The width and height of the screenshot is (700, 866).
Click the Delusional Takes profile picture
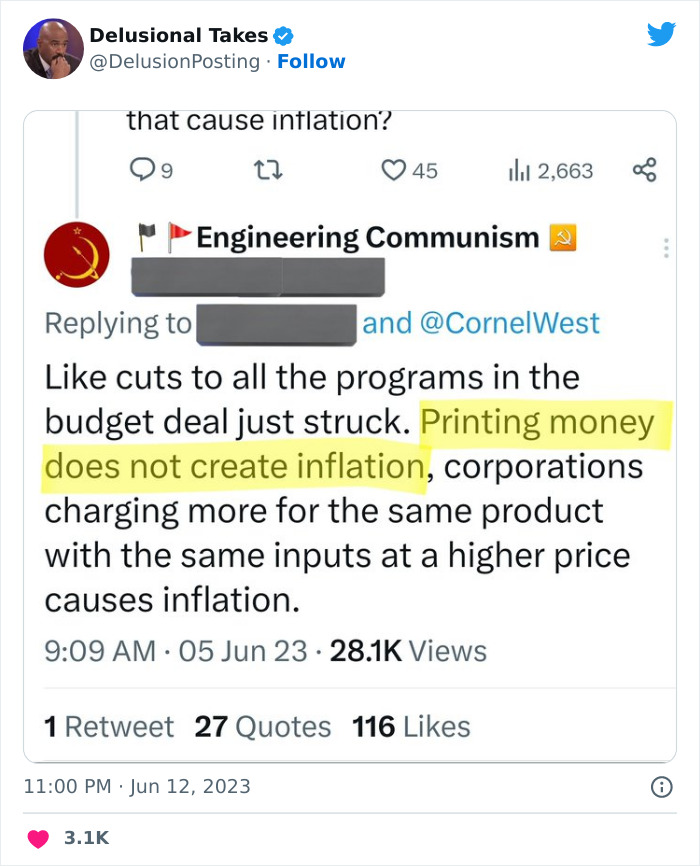click(53, 48)
